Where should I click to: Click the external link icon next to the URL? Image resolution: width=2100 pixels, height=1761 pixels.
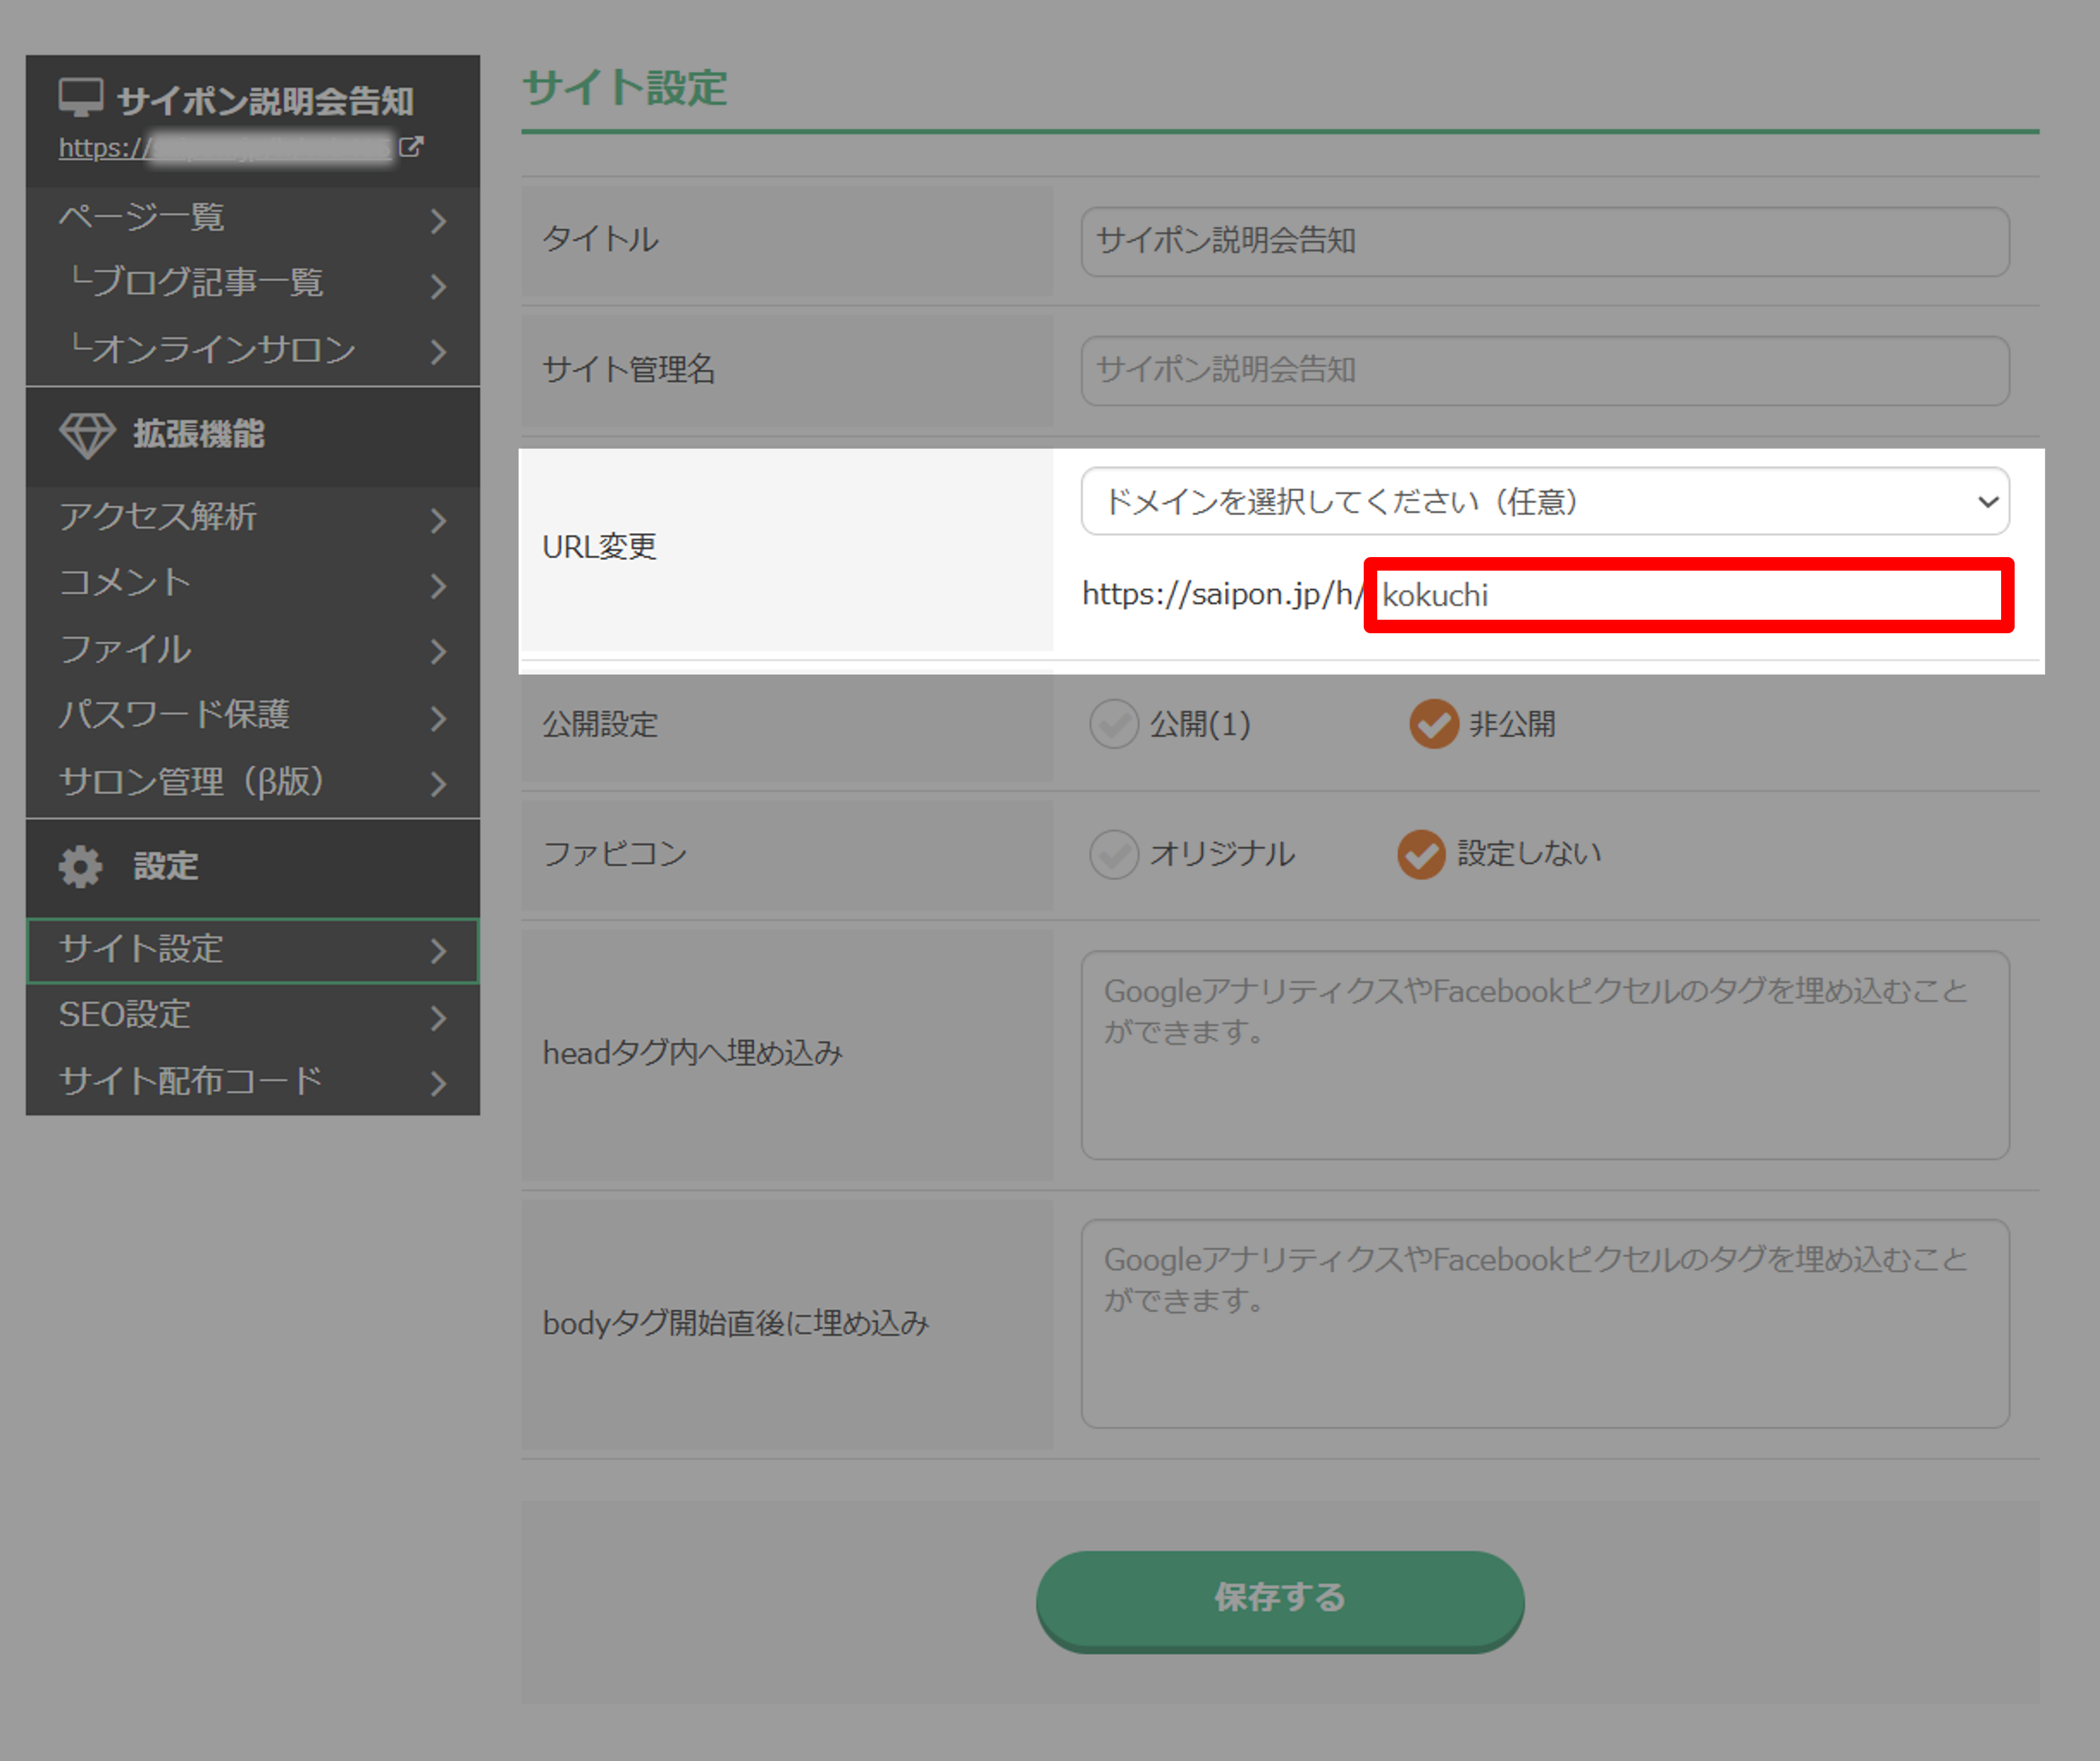pyautogui.click(x=411, y=147)
